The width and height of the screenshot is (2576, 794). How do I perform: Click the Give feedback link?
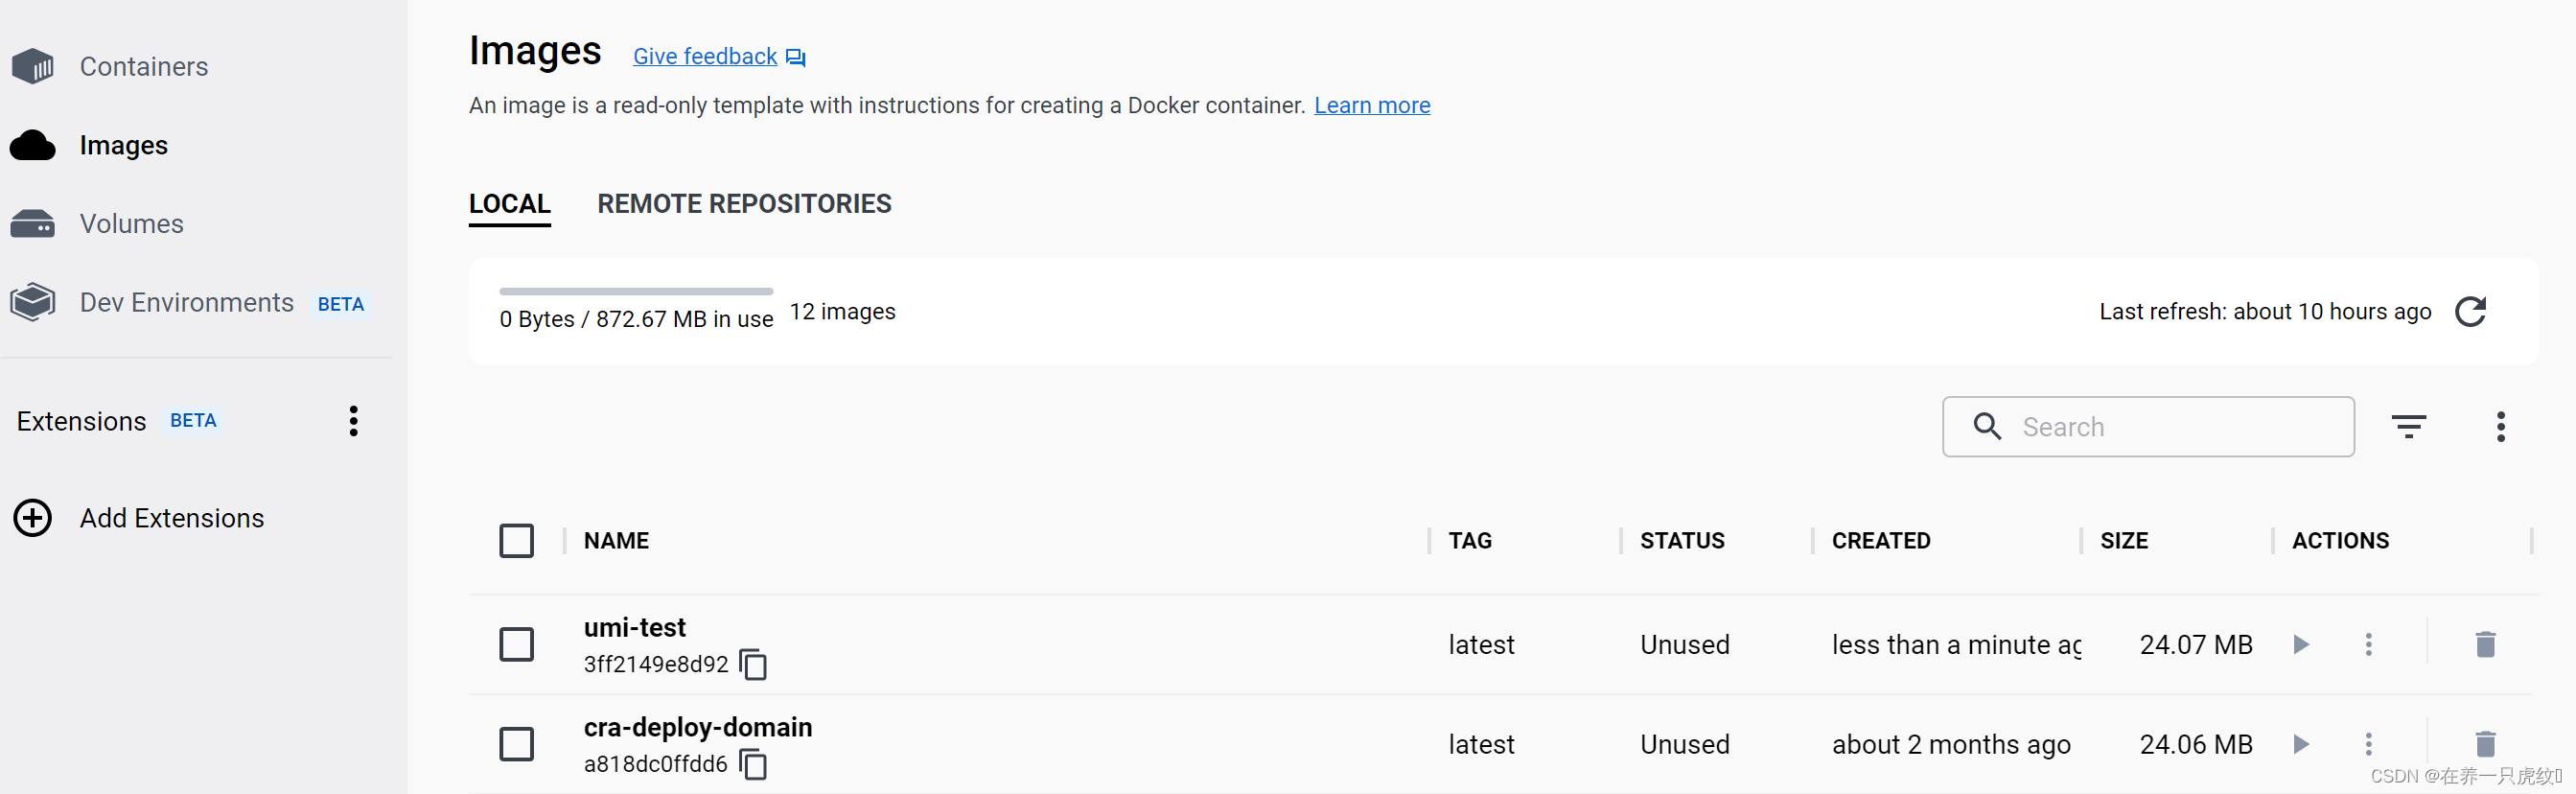705,57
